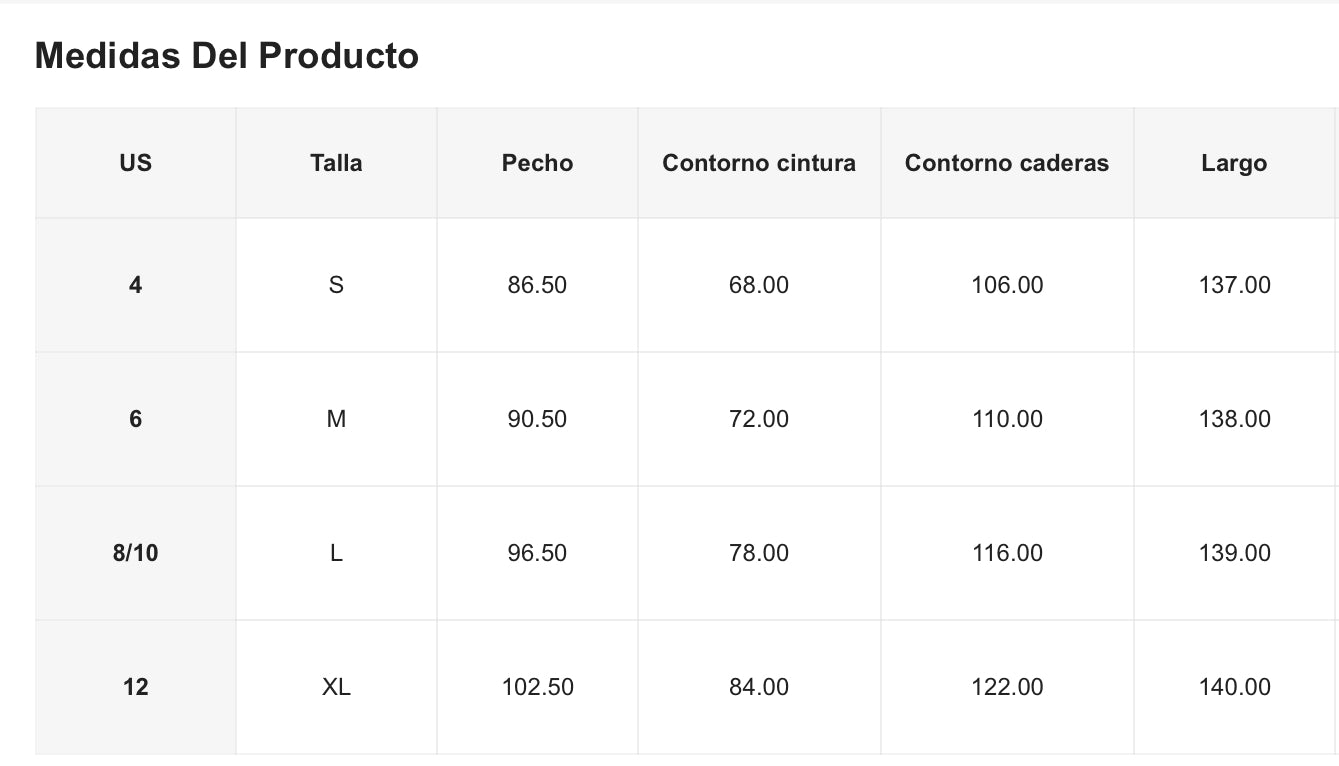Image resolution: width=1339 pixels, height=766 pixels.
Task: Click the 72.00 waist measurement
Action: 759,419
